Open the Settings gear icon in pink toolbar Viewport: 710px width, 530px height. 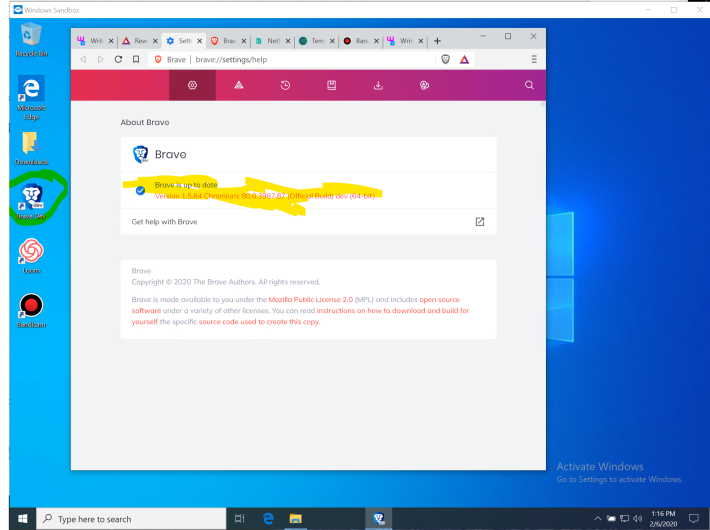coord(192,85)
